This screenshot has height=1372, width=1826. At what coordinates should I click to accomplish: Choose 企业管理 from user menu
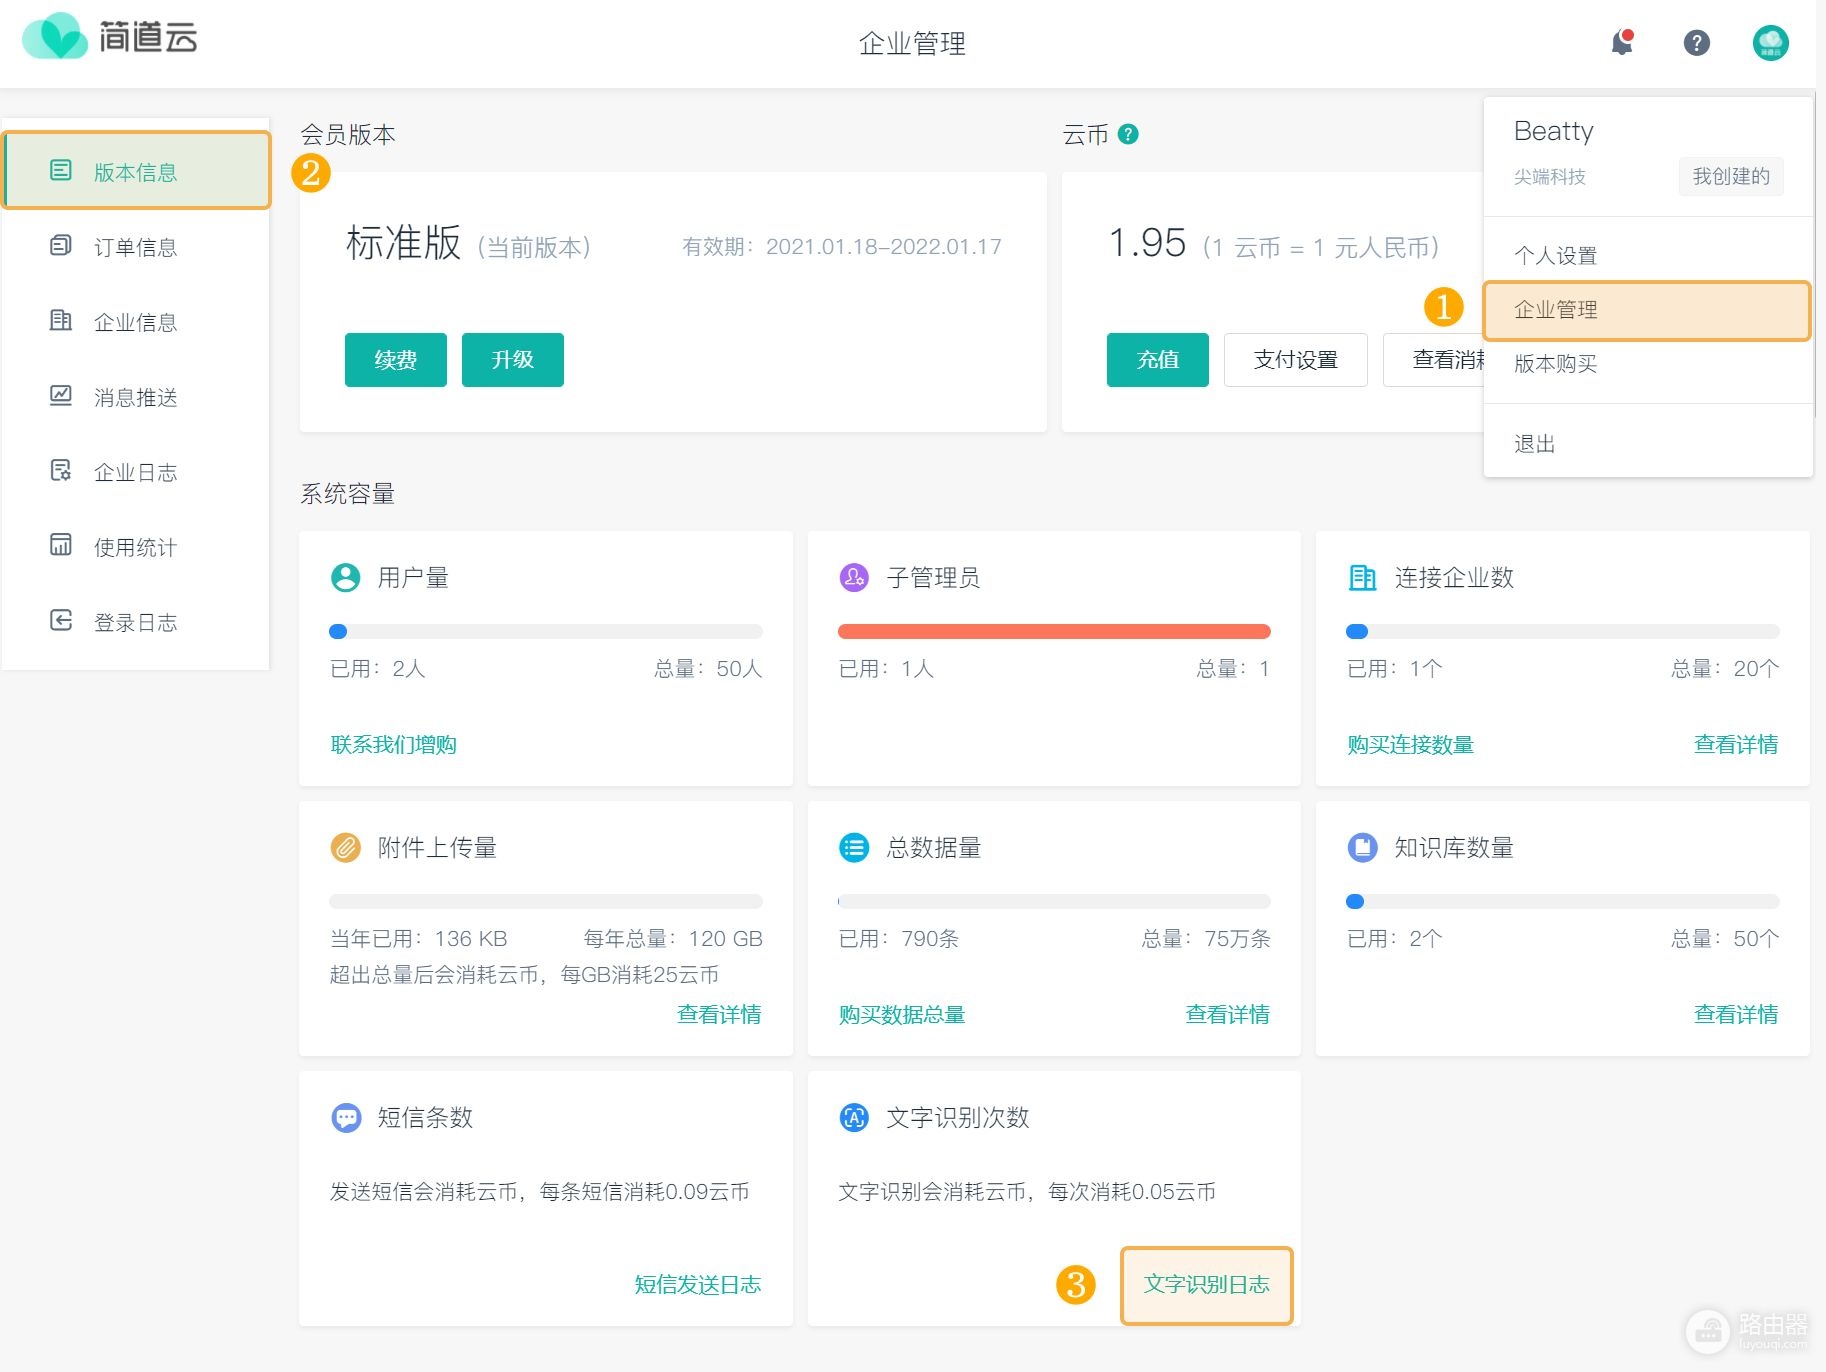tap(1648, 310)
